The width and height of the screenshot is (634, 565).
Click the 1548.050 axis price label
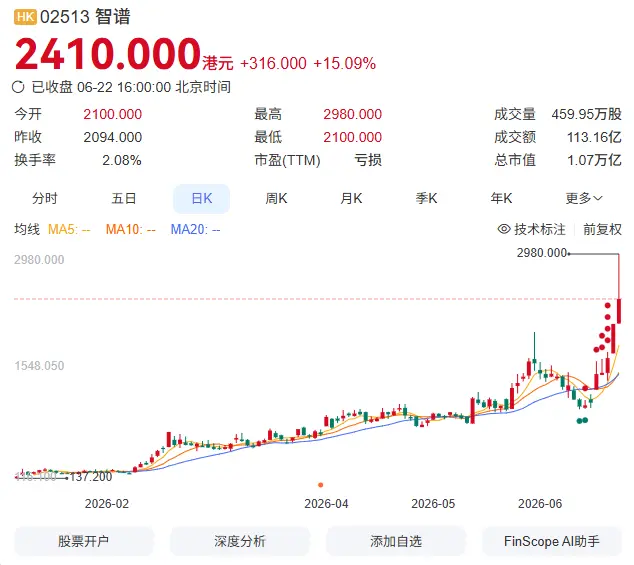(39, 366)
